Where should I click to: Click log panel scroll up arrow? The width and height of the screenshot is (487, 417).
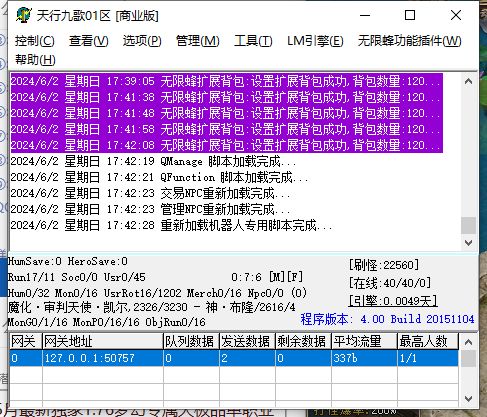click(x=468, y=81)
